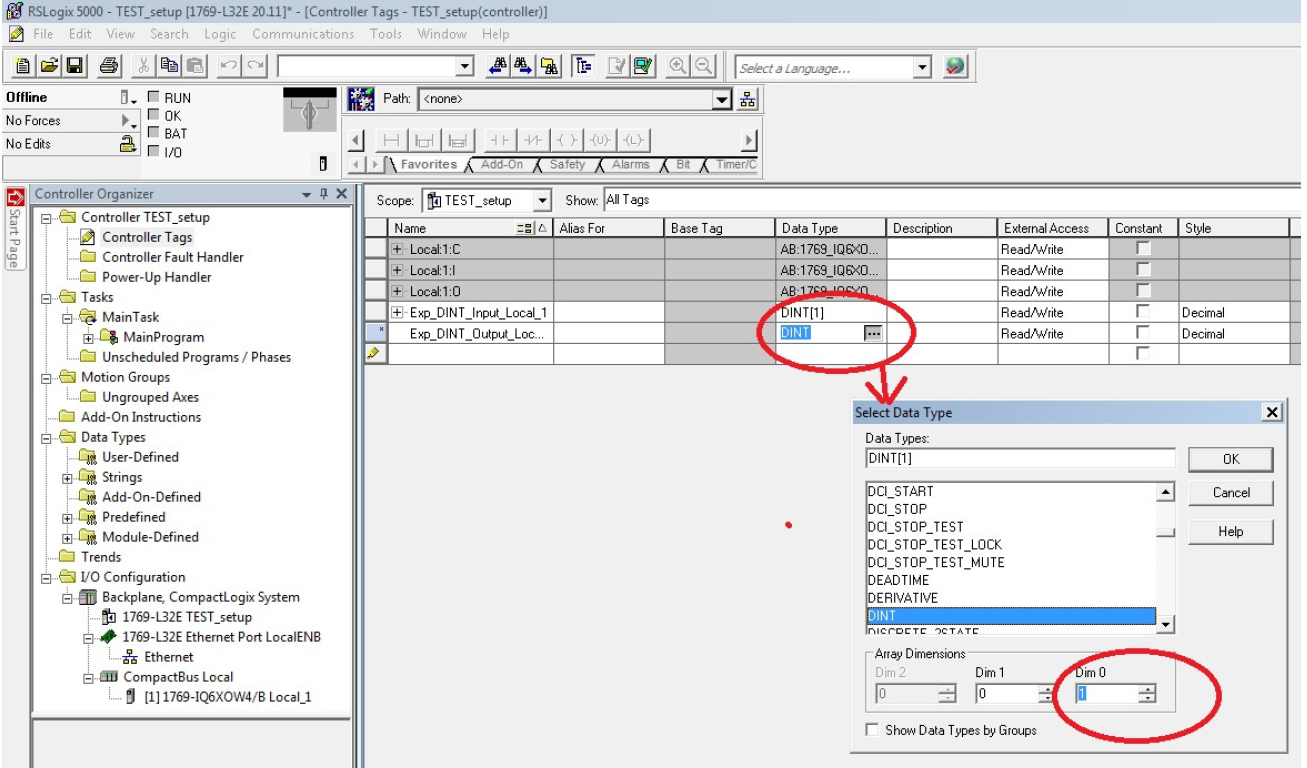This screenshot has height=768, width=1307.
Task: Open the Path <none> dropdown
Action: tap(722, 99)
